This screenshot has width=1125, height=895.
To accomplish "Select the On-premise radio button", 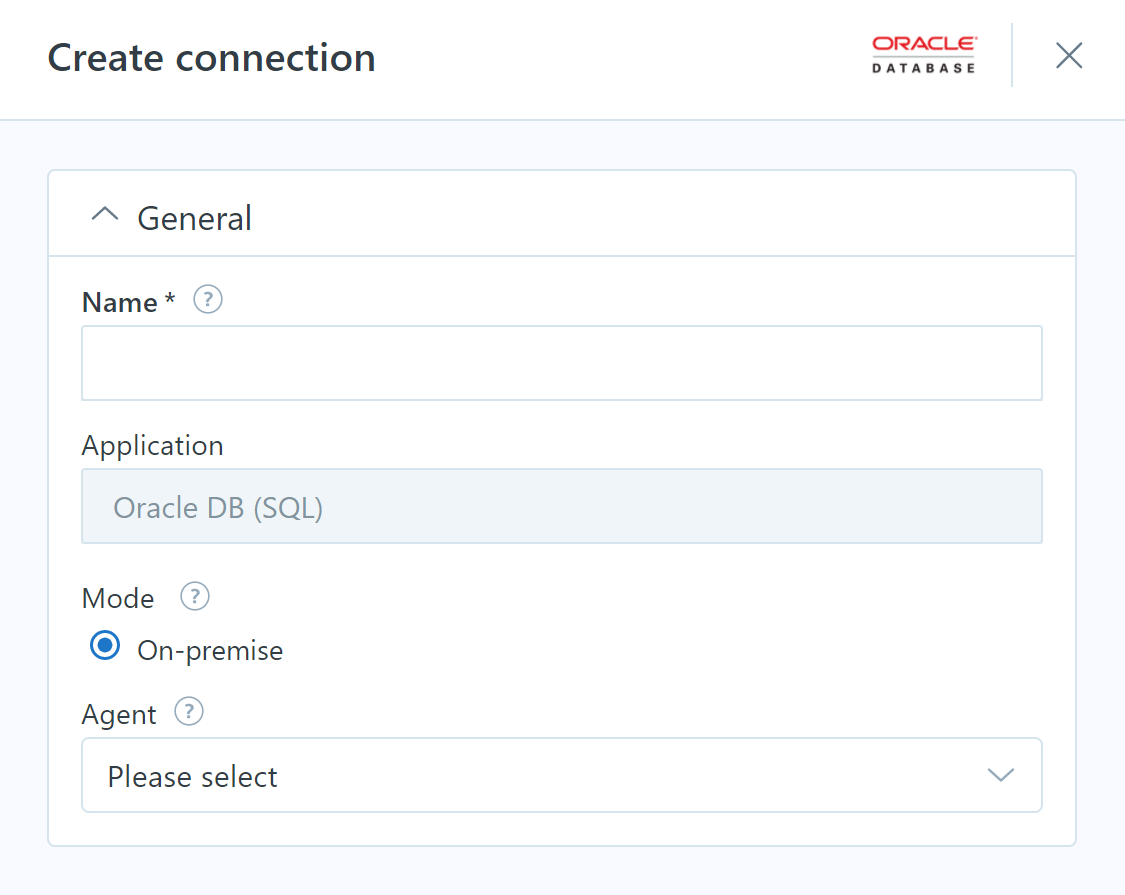I will click(x=104, y=646).
